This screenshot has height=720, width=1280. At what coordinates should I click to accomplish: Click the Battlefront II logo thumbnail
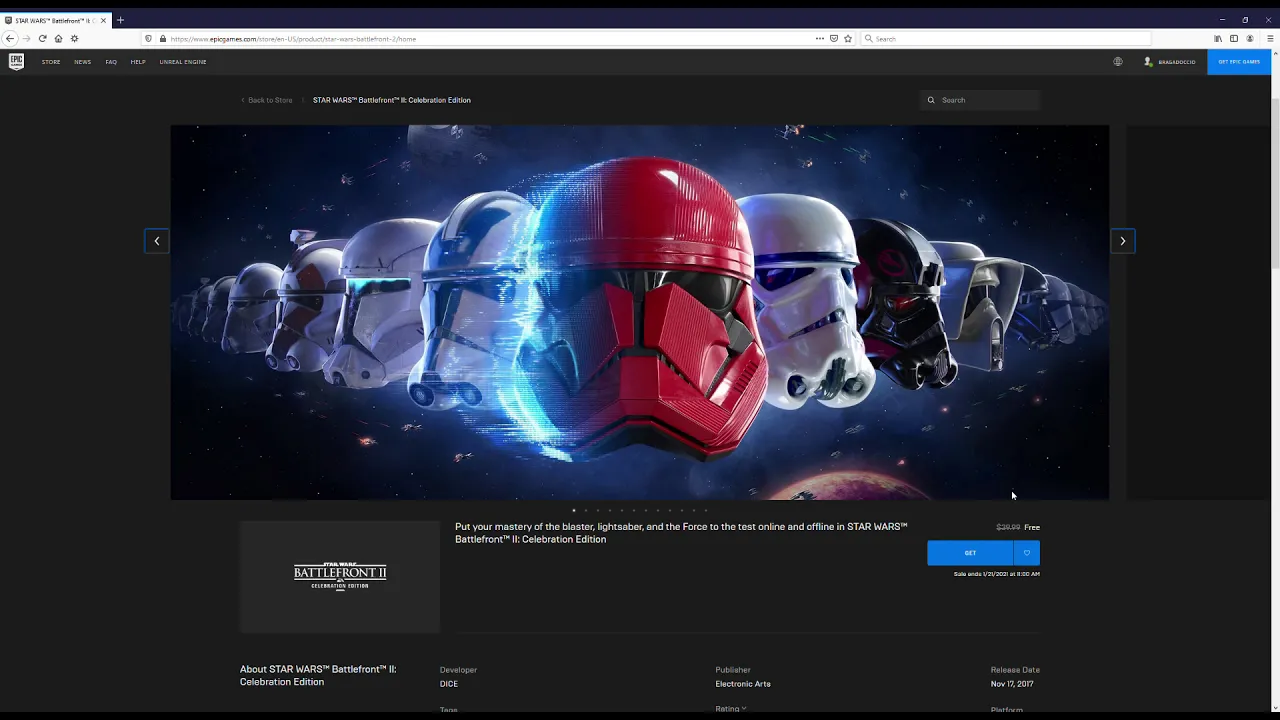340,576
